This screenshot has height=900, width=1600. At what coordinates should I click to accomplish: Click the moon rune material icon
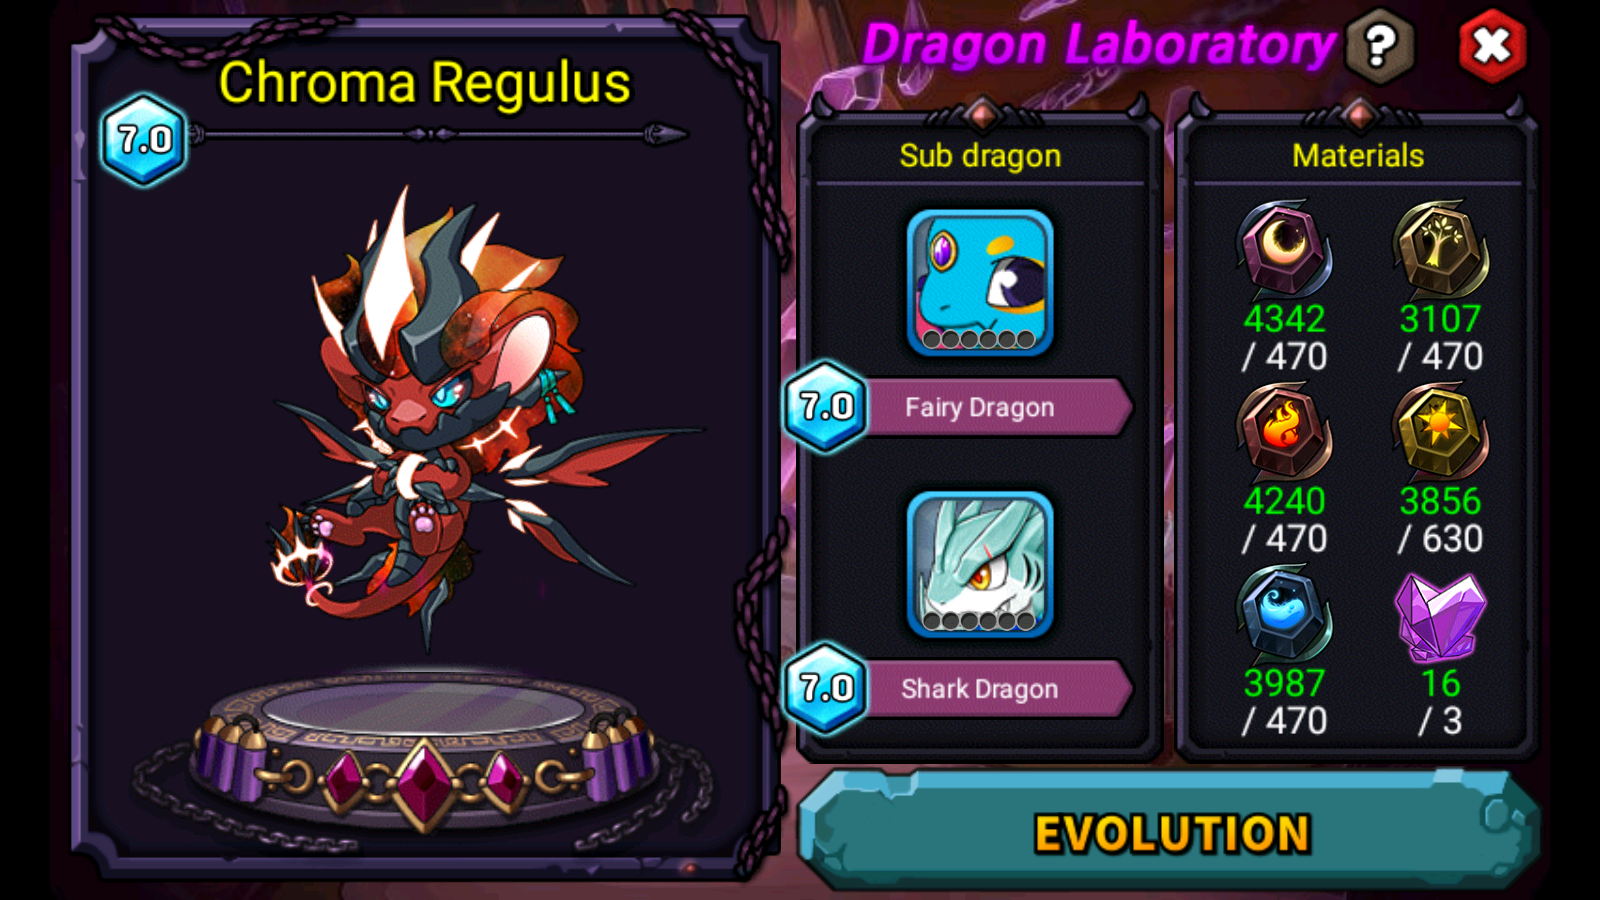pyautogui.click(x=1284, y=247)
